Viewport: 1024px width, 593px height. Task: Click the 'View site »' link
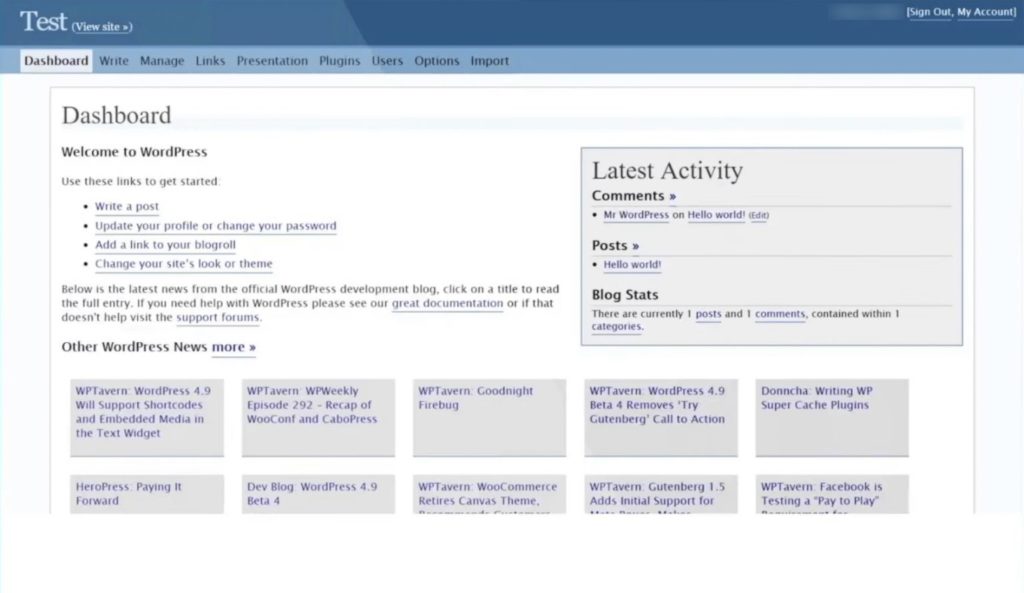point(102,27)
